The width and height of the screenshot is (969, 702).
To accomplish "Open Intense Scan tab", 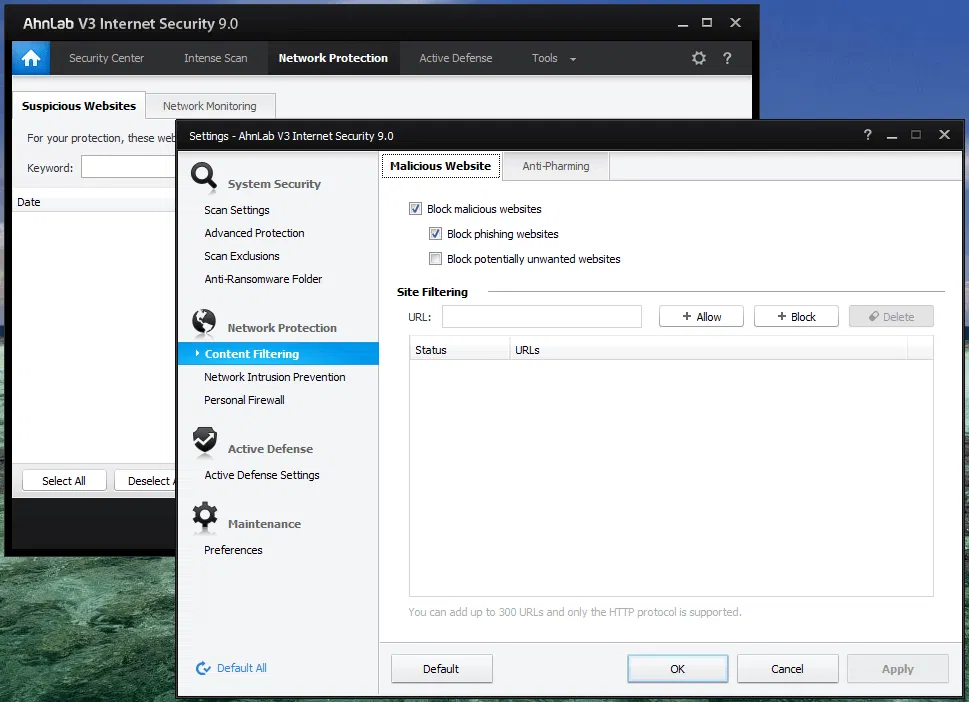I will click(216, 58).
